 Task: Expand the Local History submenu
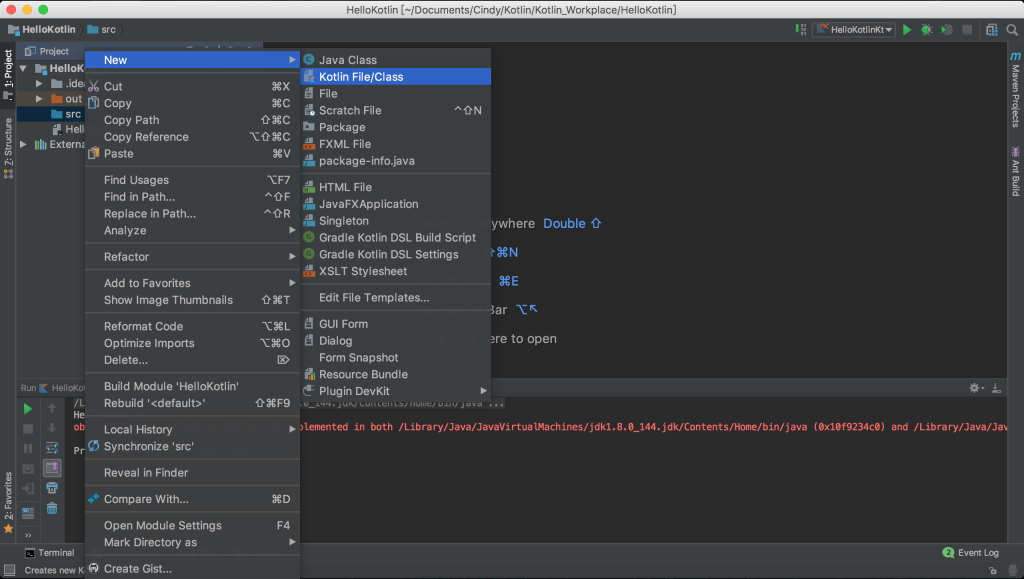[x=192, y=430]
